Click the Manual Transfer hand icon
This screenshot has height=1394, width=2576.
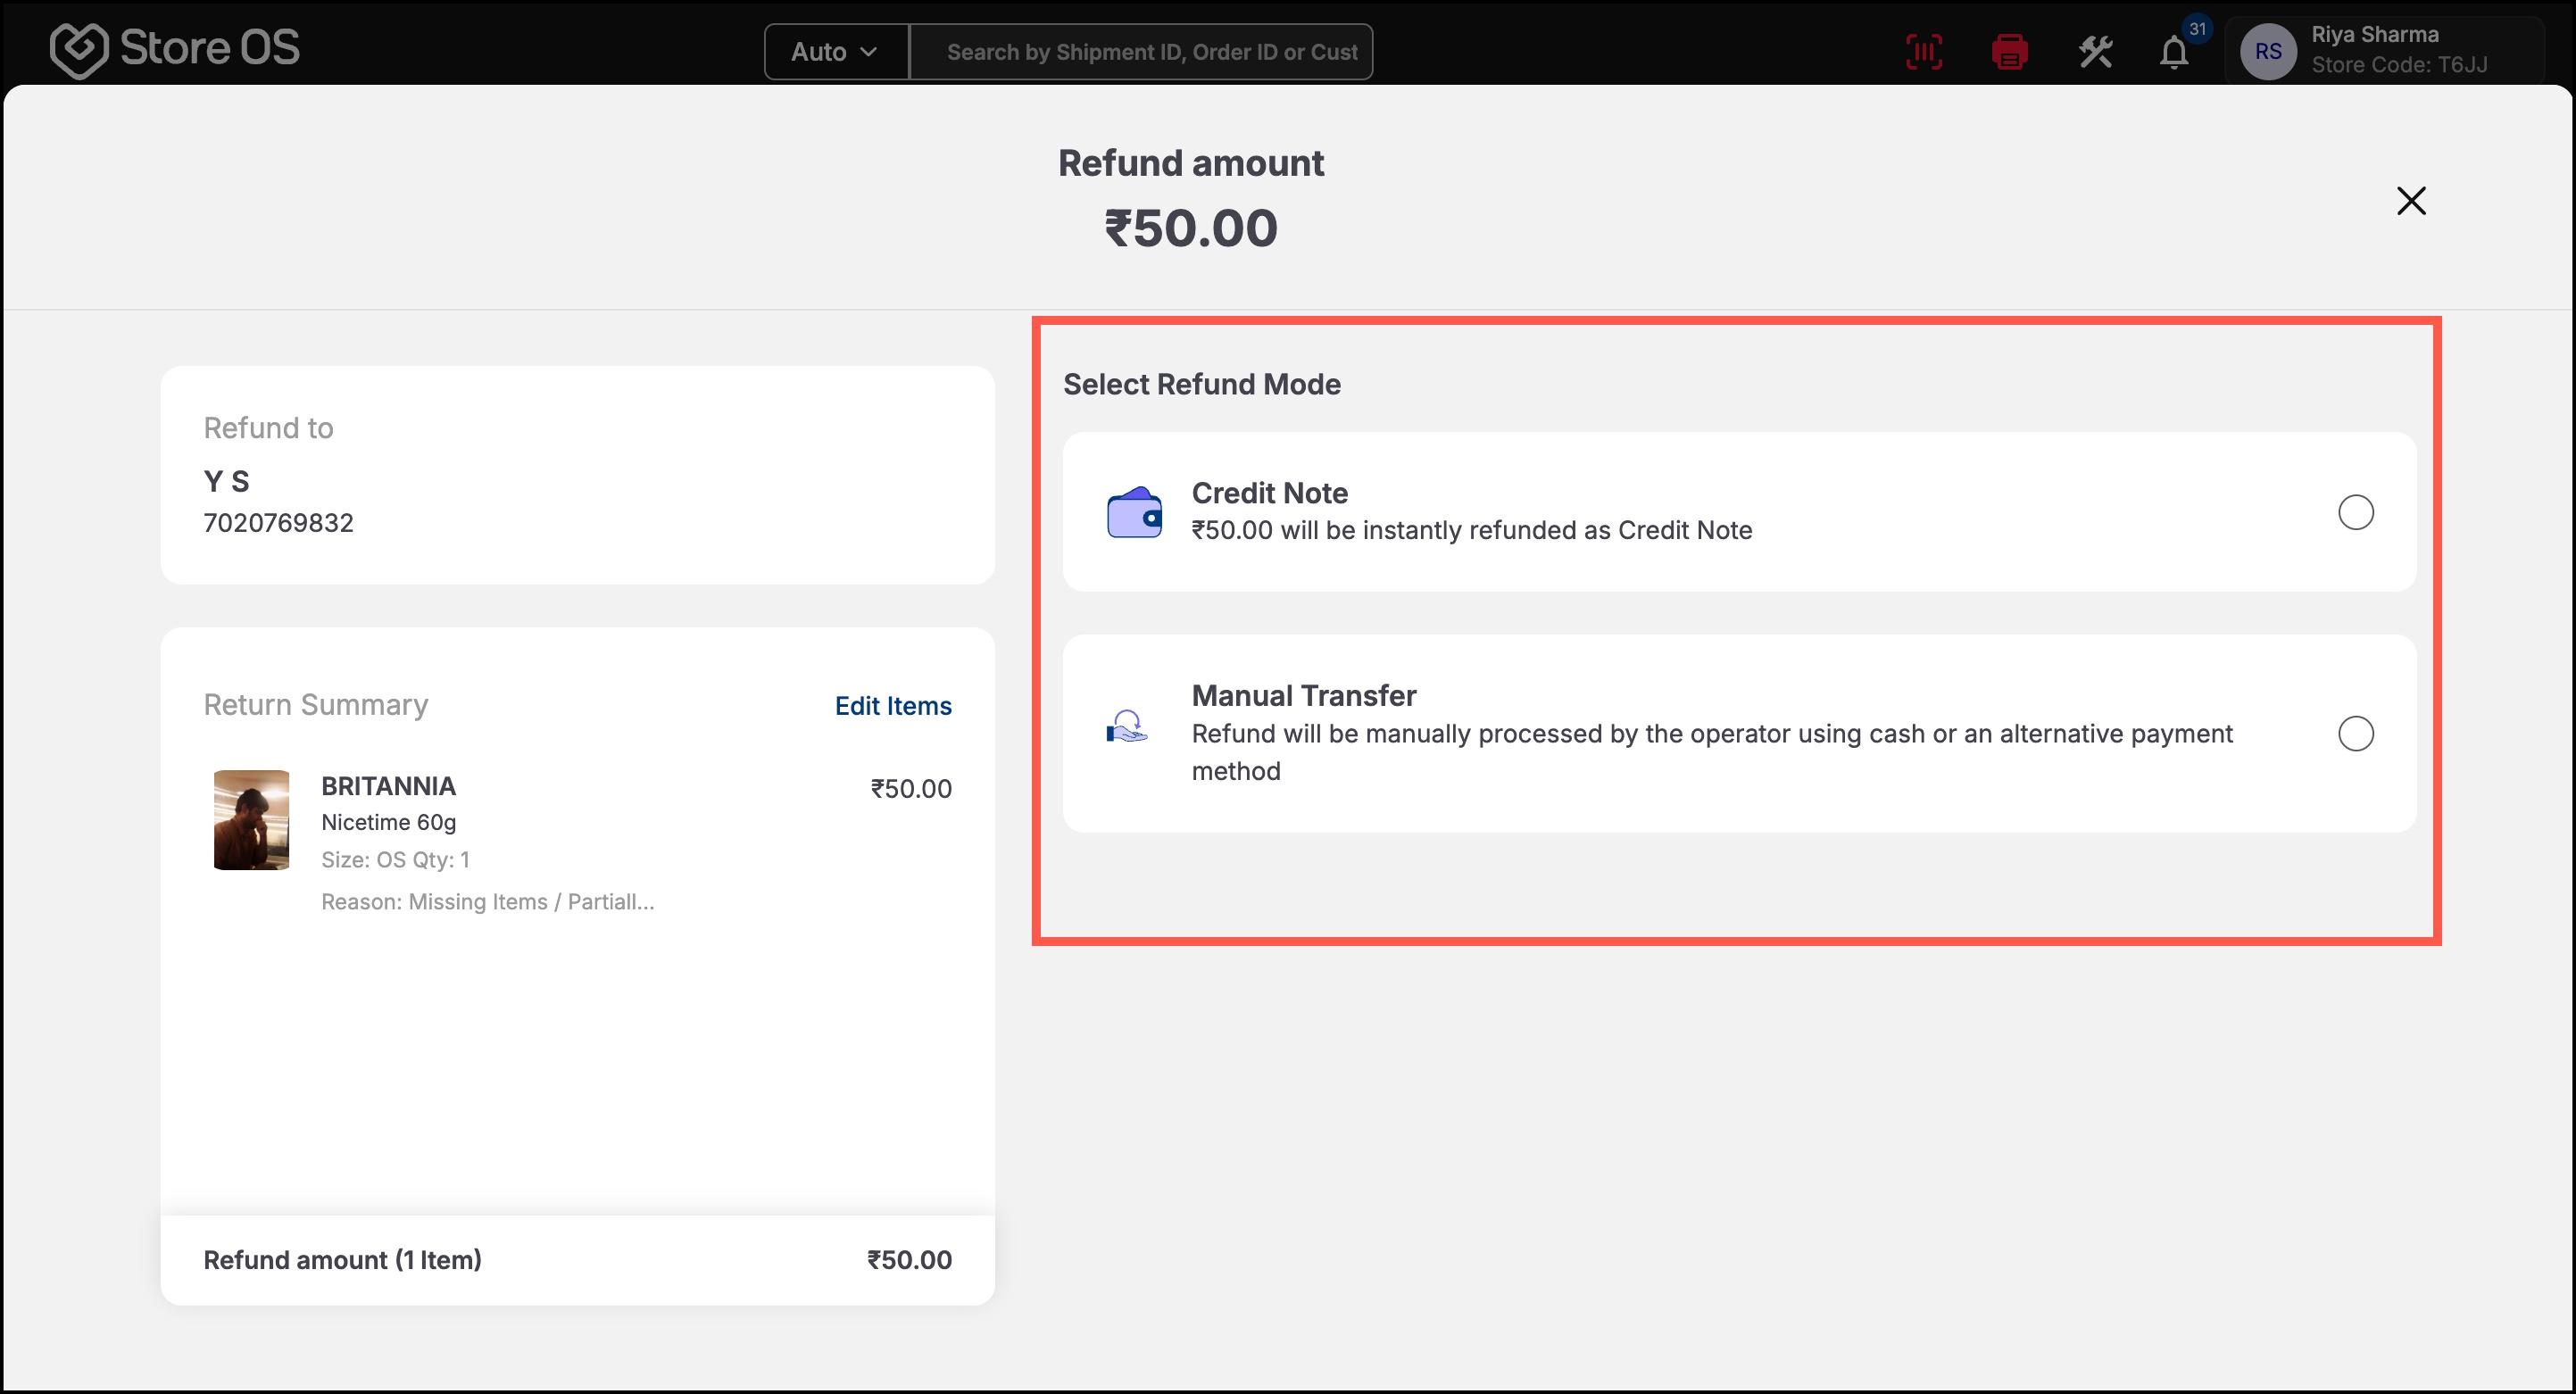click(x=1128, y=726)
